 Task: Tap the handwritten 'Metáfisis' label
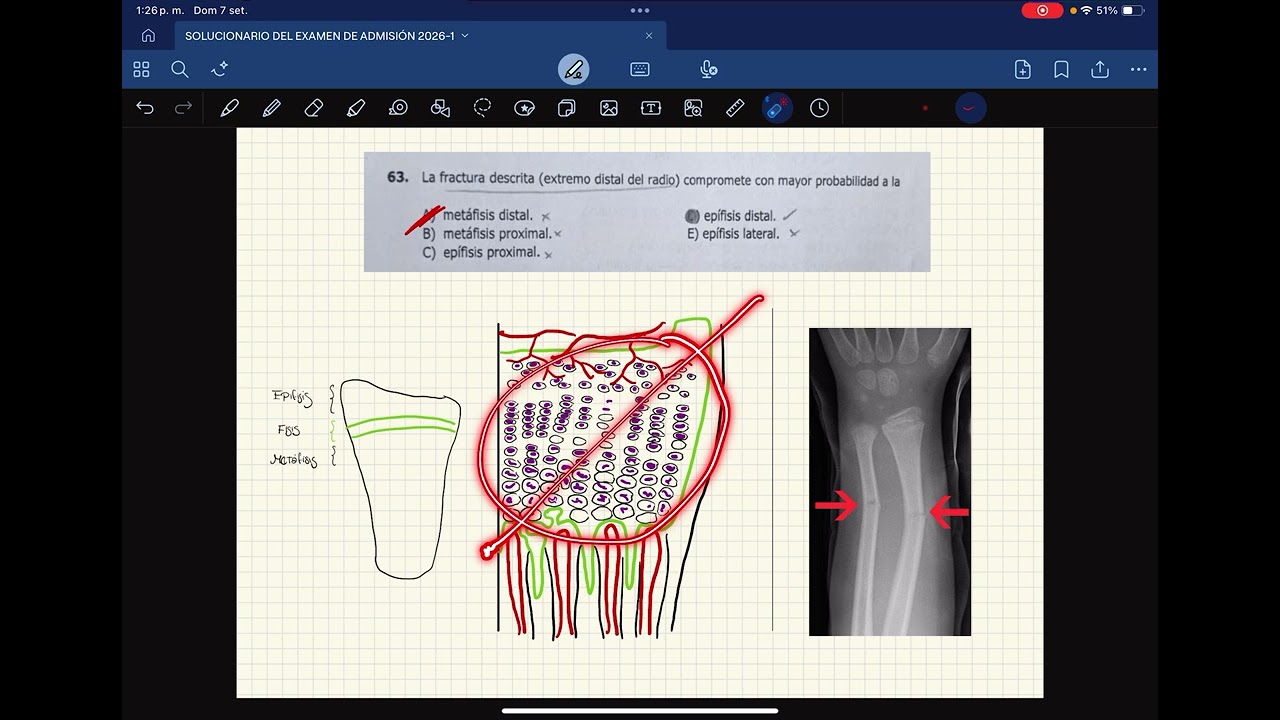(x=294, y=460)
